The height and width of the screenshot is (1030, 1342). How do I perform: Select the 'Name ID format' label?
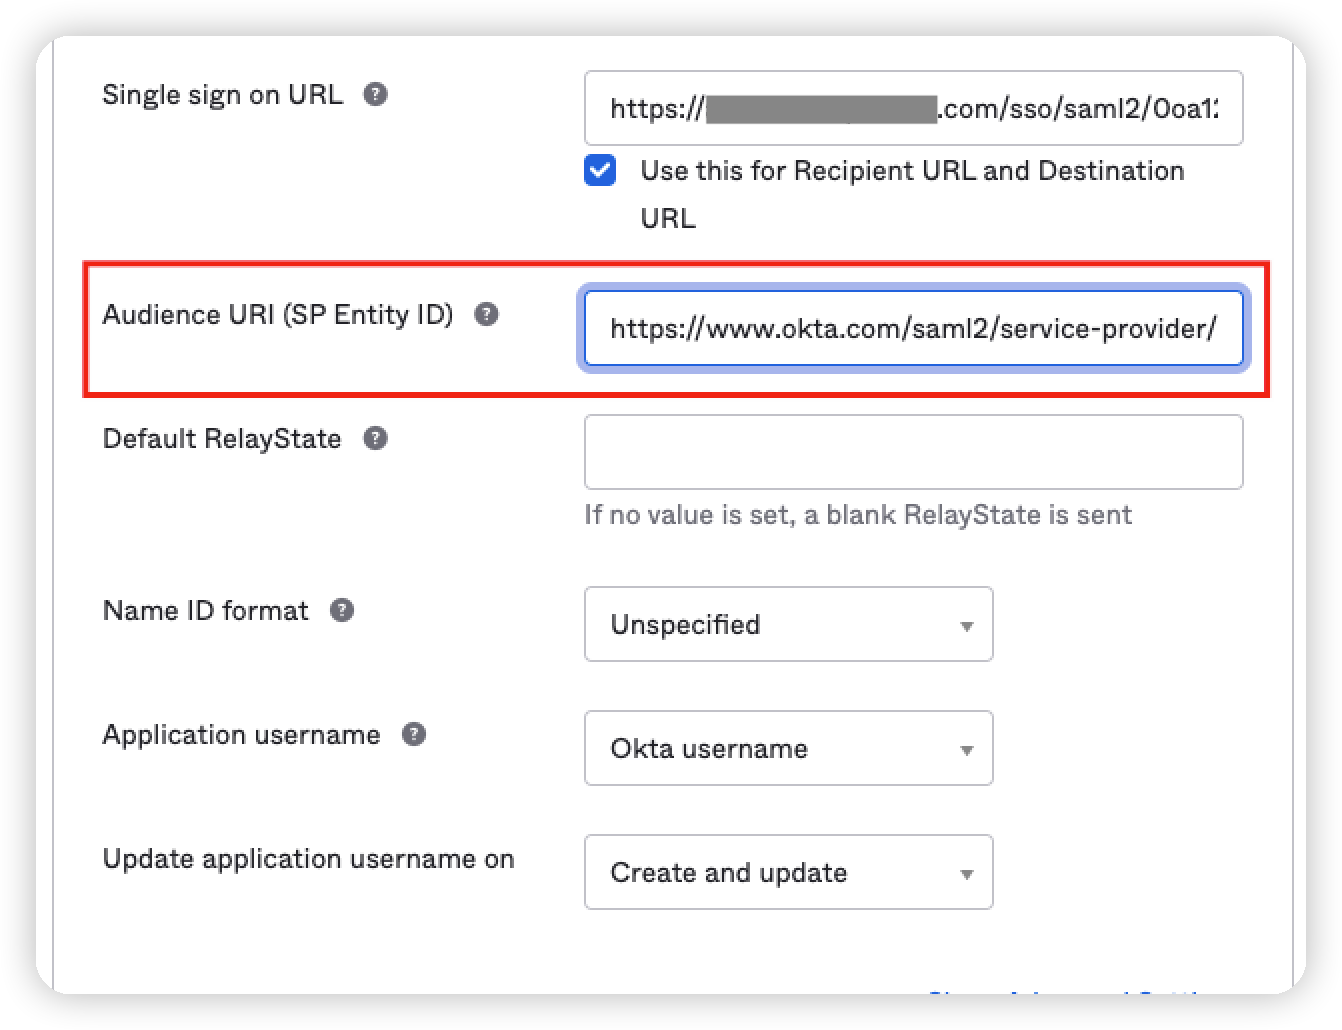click(206, 611)
